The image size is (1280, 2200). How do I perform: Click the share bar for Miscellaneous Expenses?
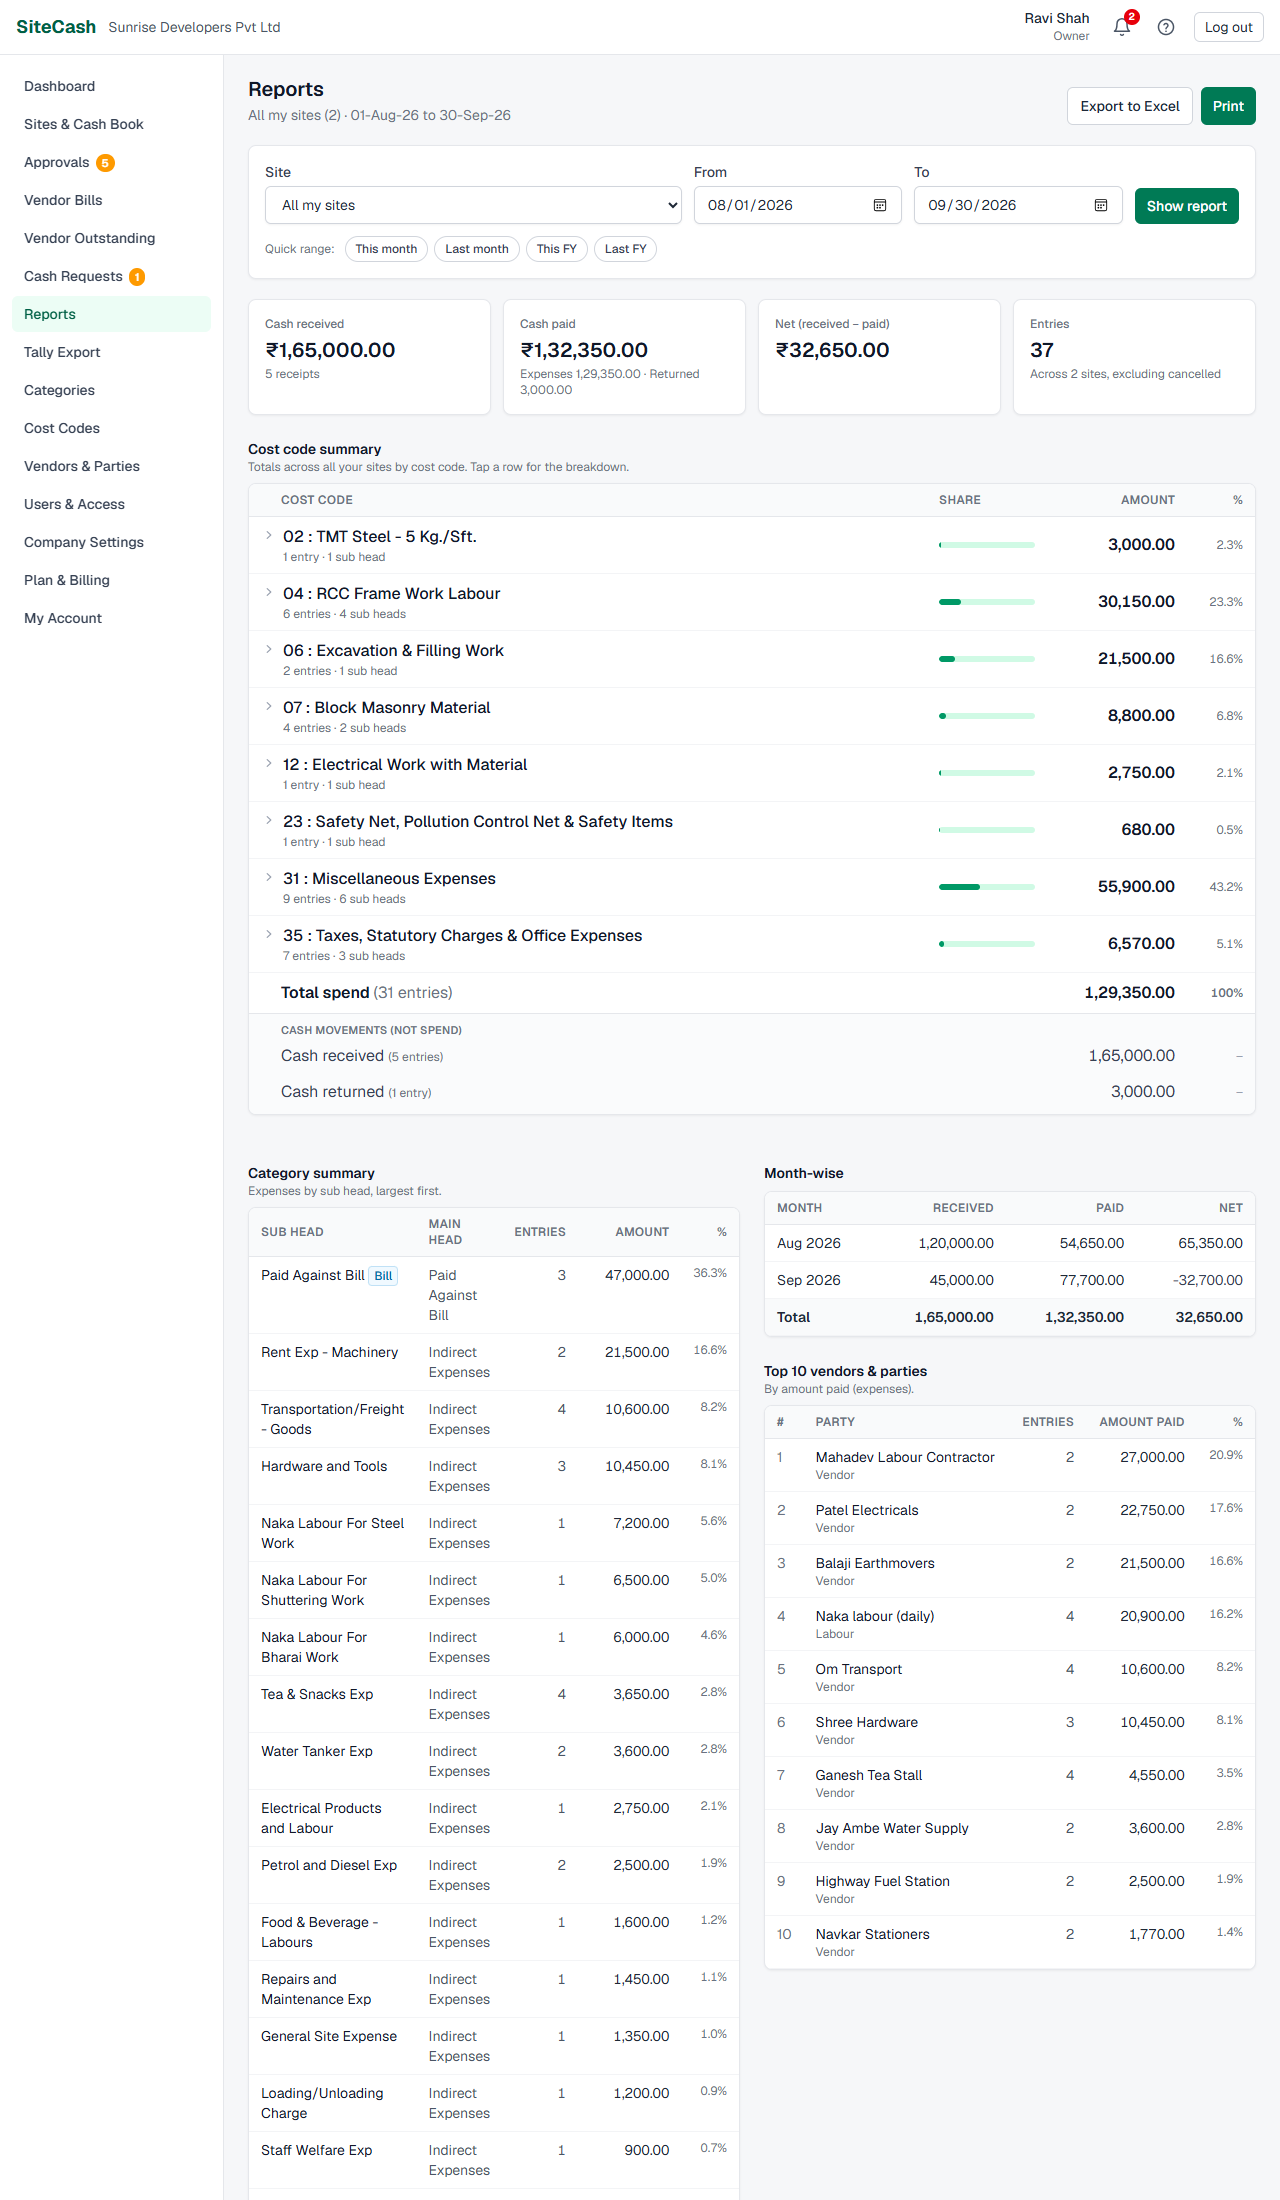[x=987, y=887]
